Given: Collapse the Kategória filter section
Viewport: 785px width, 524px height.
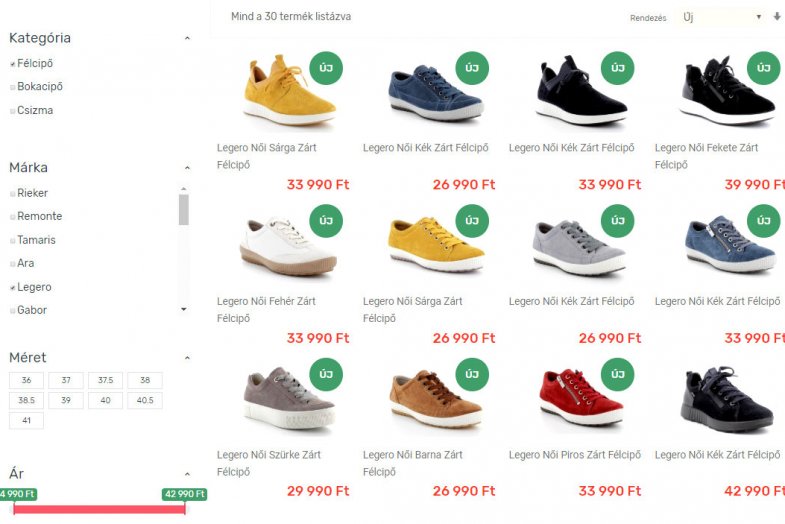Looking at the screenshot, I should [x=187, y=38].
